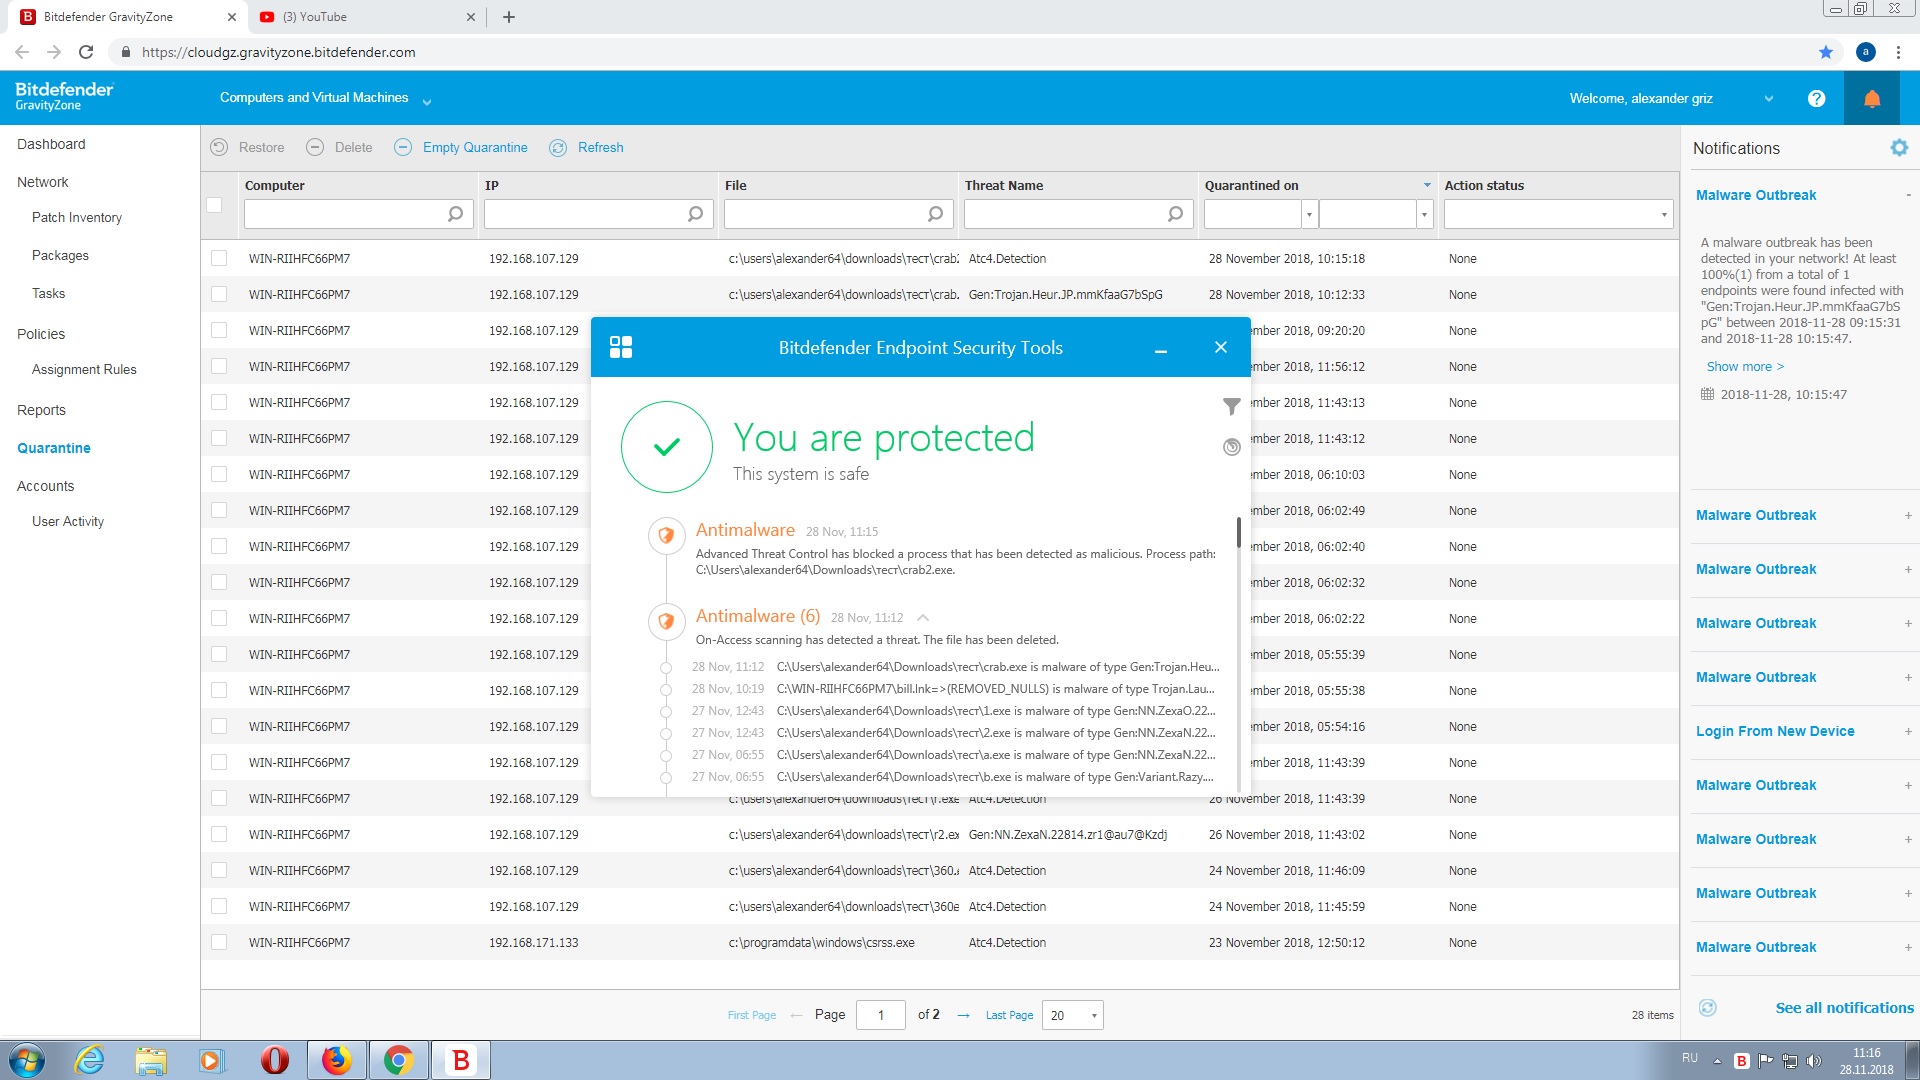
Task: Go to Reports in the sidebar
Action: tap(41, 410)
